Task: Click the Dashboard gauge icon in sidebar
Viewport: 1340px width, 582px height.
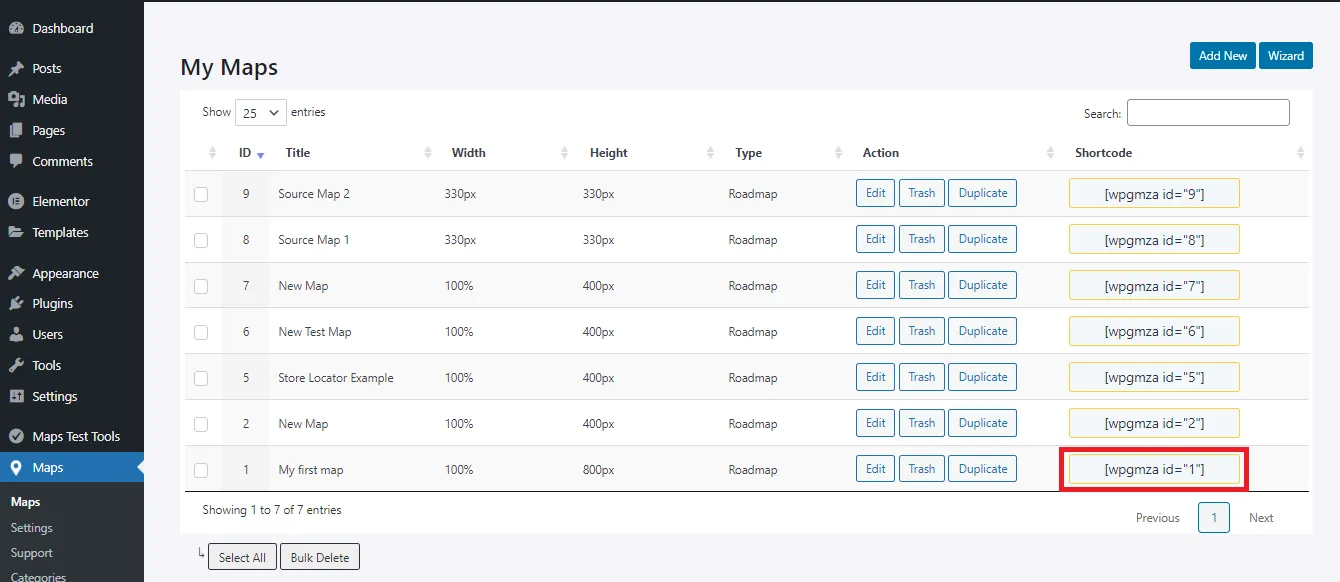Action: click(16, 28)
